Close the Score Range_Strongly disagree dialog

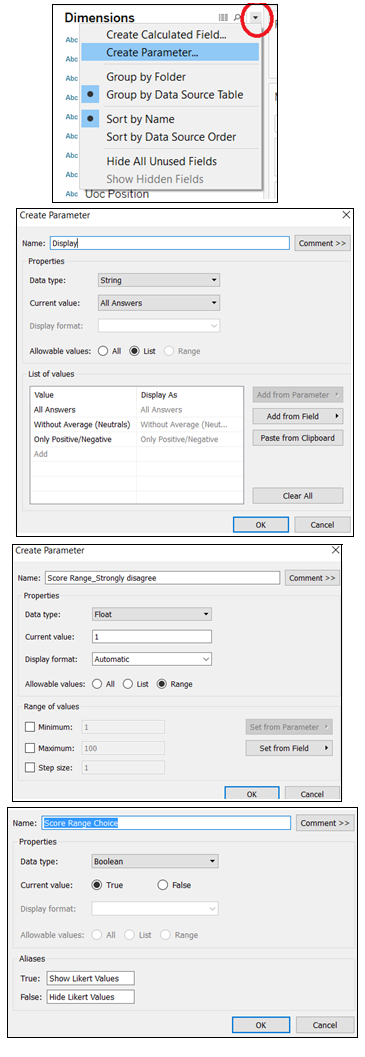click(336, 550)
